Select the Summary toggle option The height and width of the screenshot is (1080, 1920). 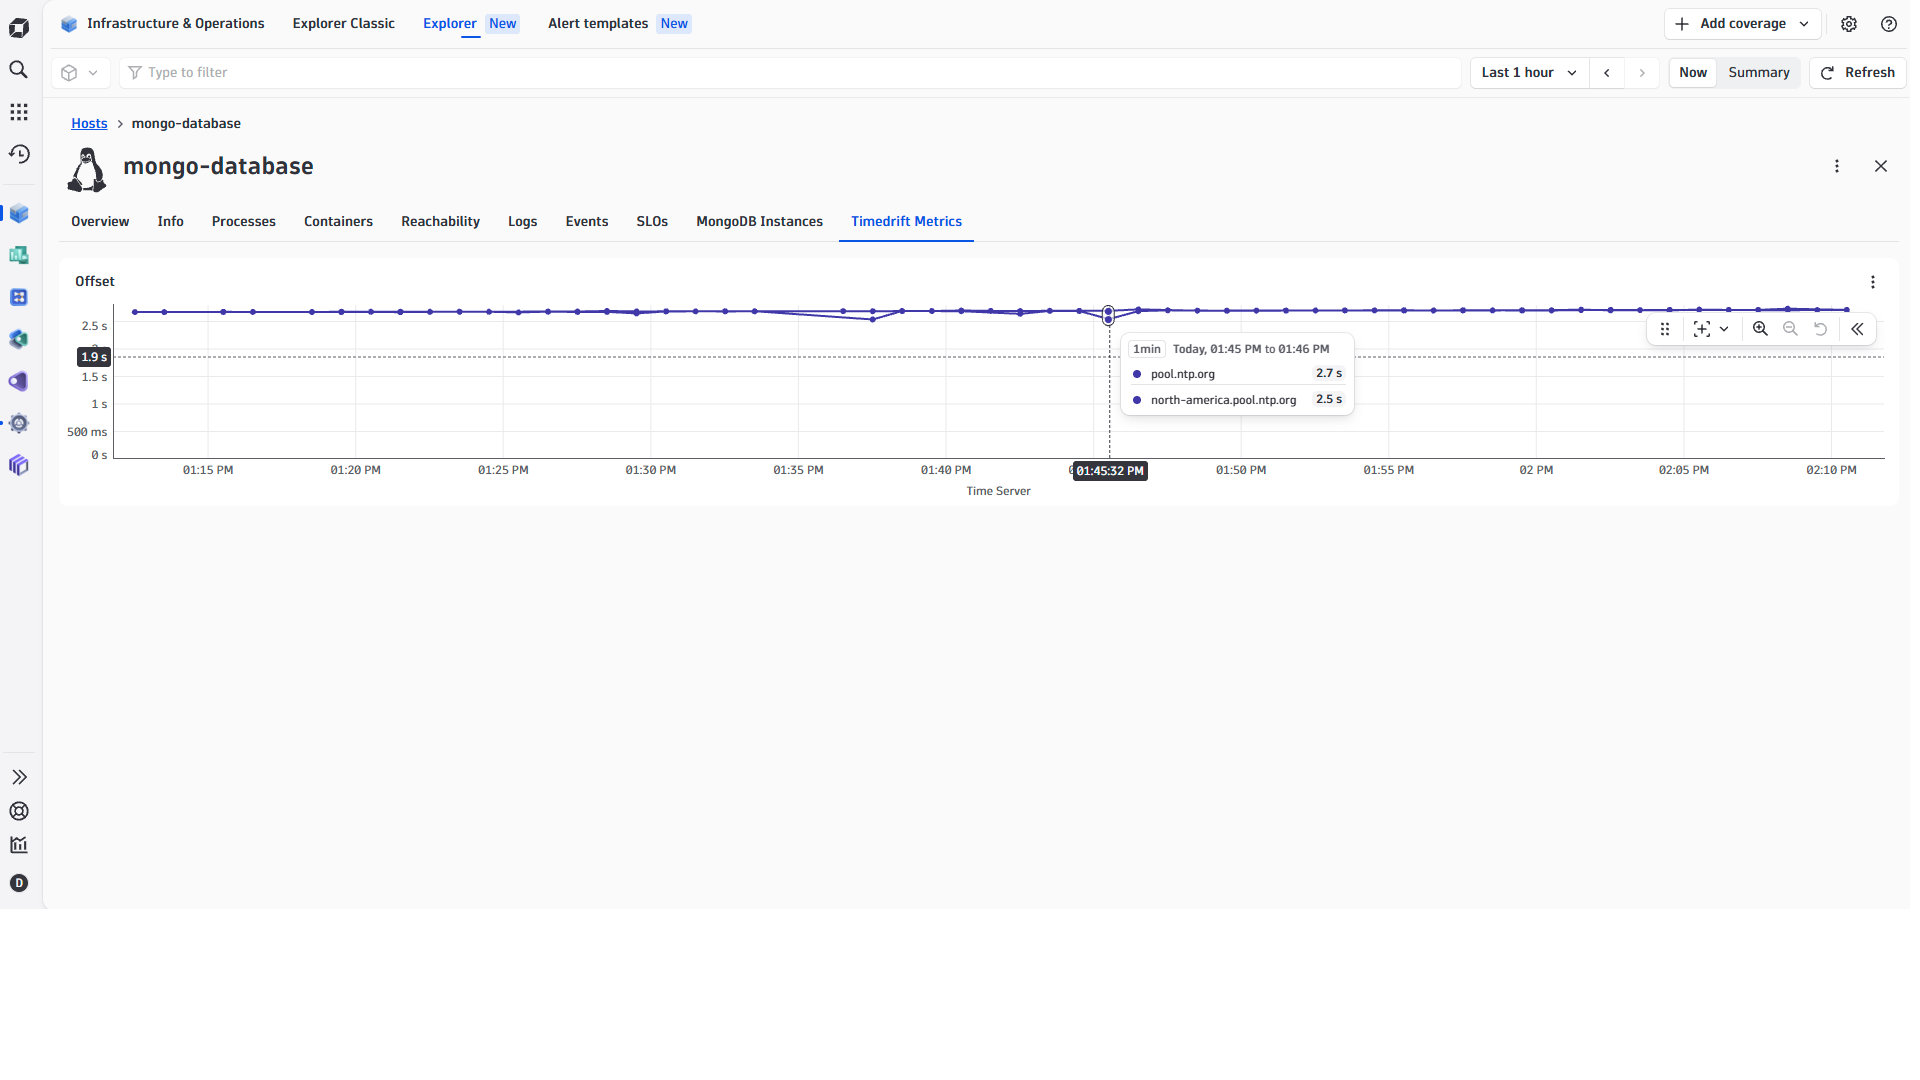pyautogui.click(x=1759, y=73)
